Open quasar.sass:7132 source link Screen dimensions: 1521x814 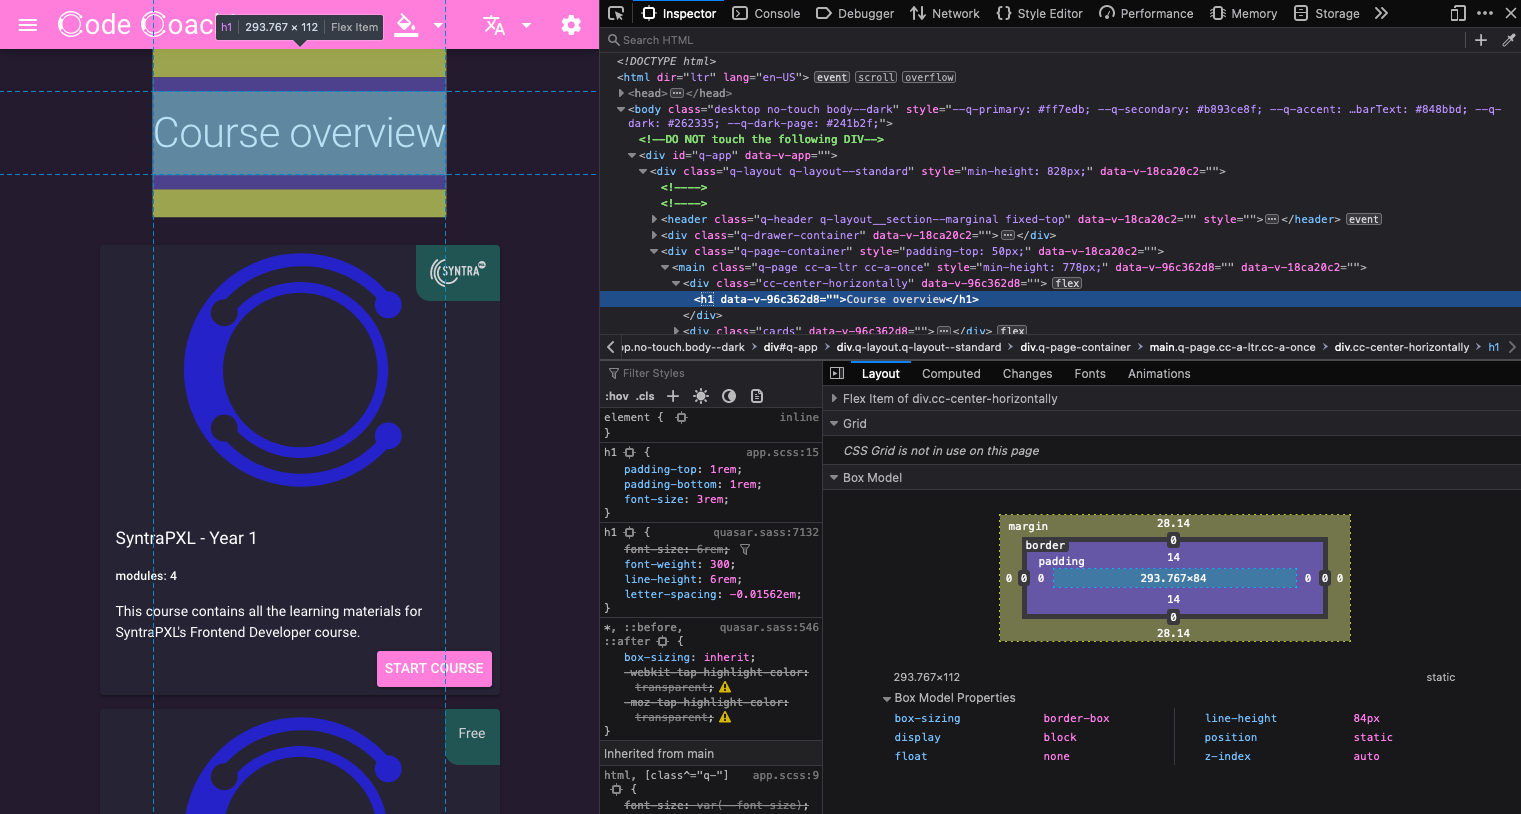point(766,532)
